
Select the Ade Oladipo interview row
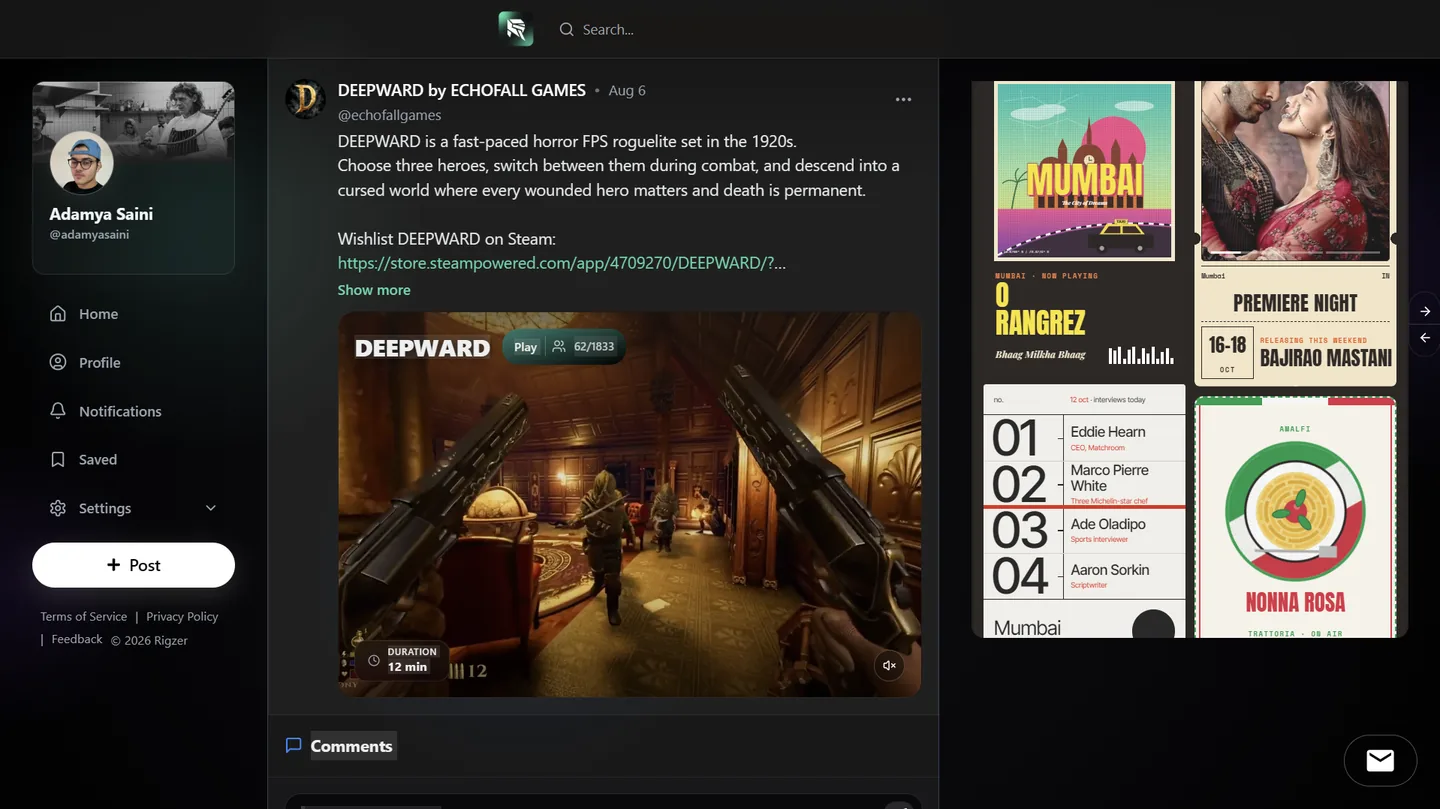[1084, 530]
